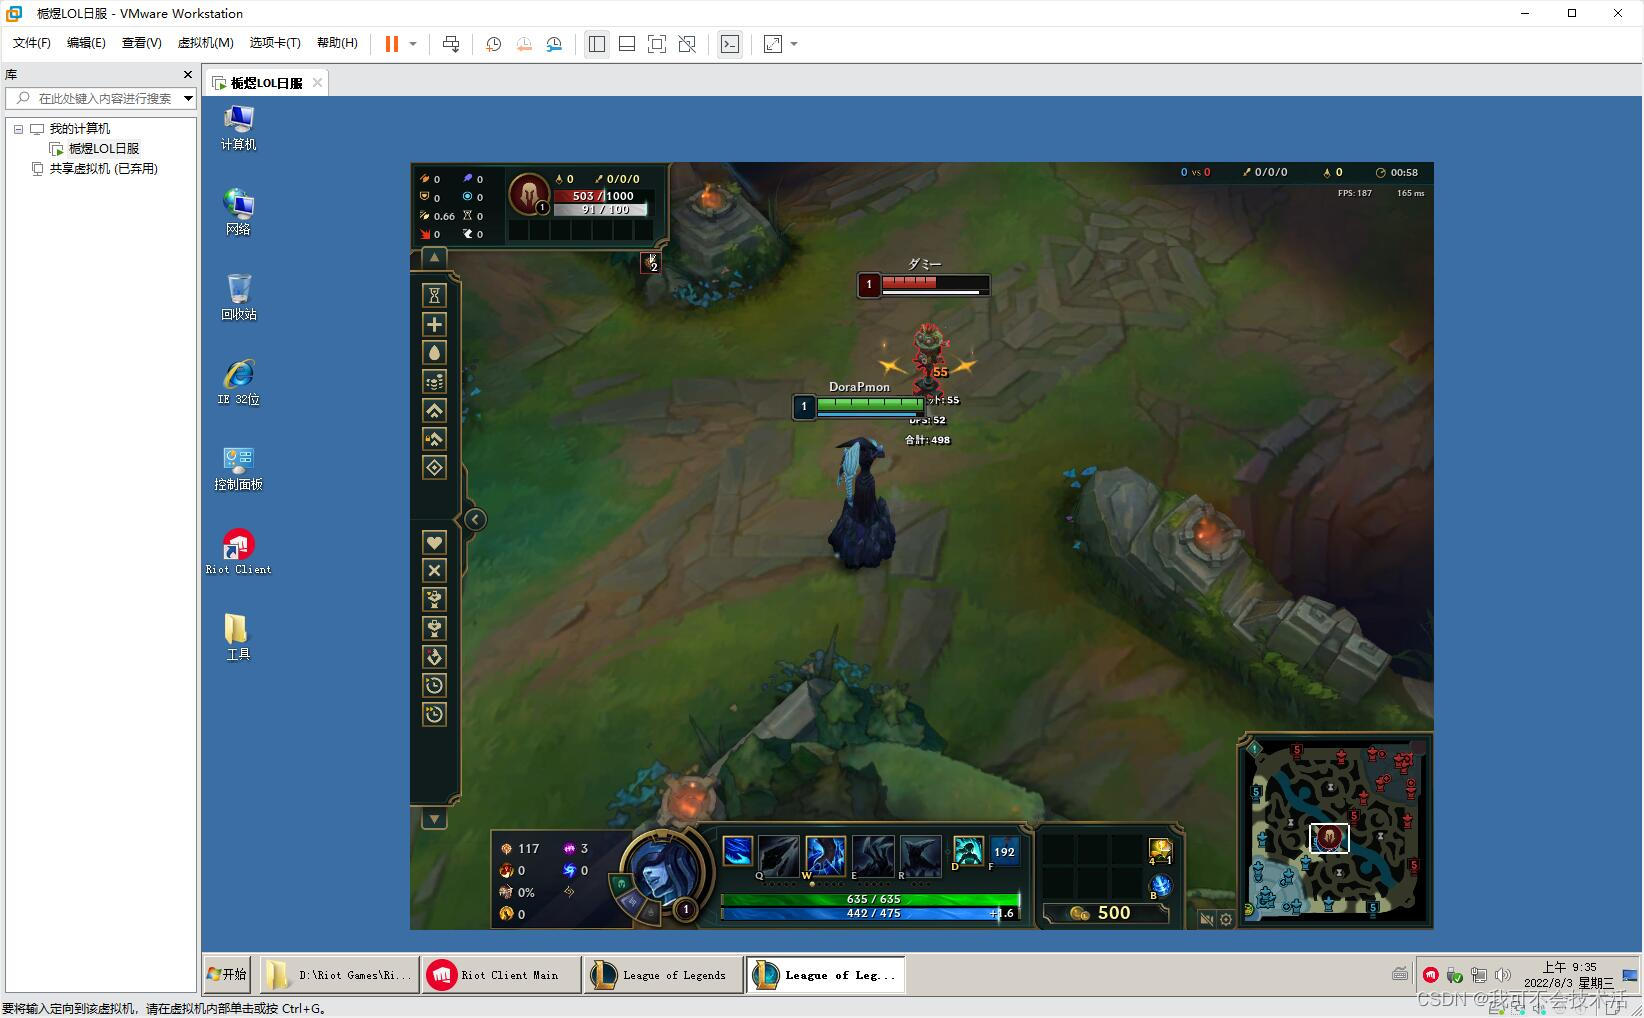Open the 查看(V) menu
Image resolution: width=1644 pixels, height=1018 pixels.
141,43
